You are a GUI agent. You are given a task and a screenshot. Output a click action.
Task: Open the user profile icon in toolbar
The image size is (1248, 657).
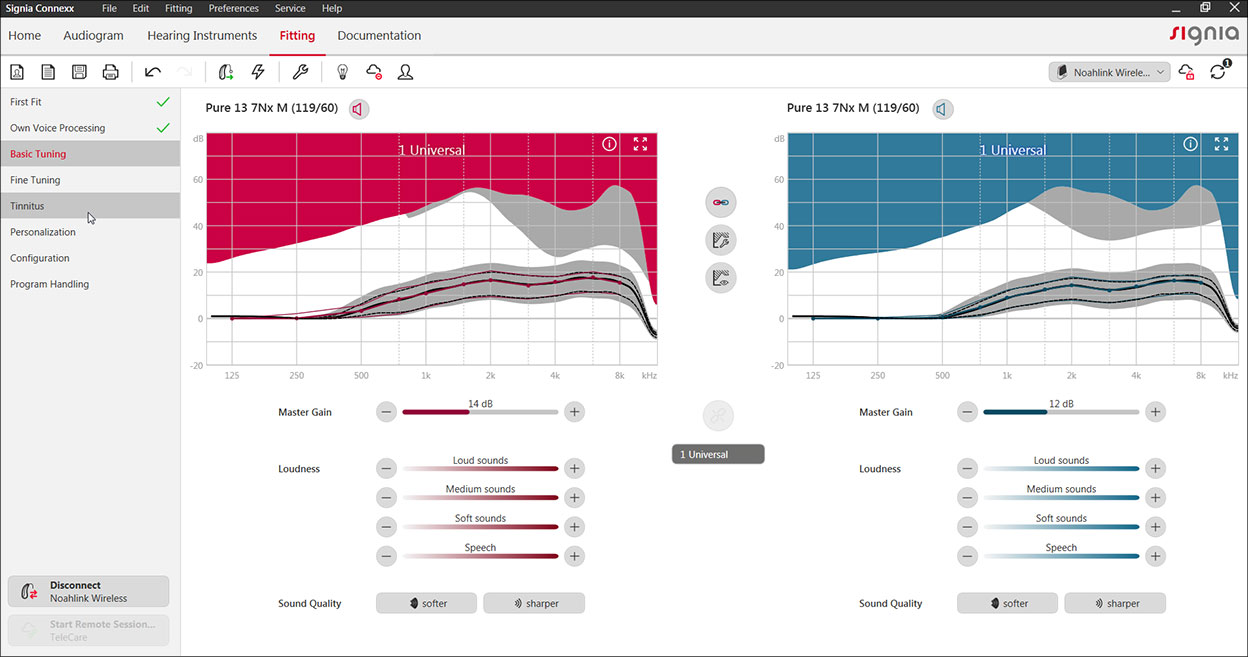[x=406, y=72]
